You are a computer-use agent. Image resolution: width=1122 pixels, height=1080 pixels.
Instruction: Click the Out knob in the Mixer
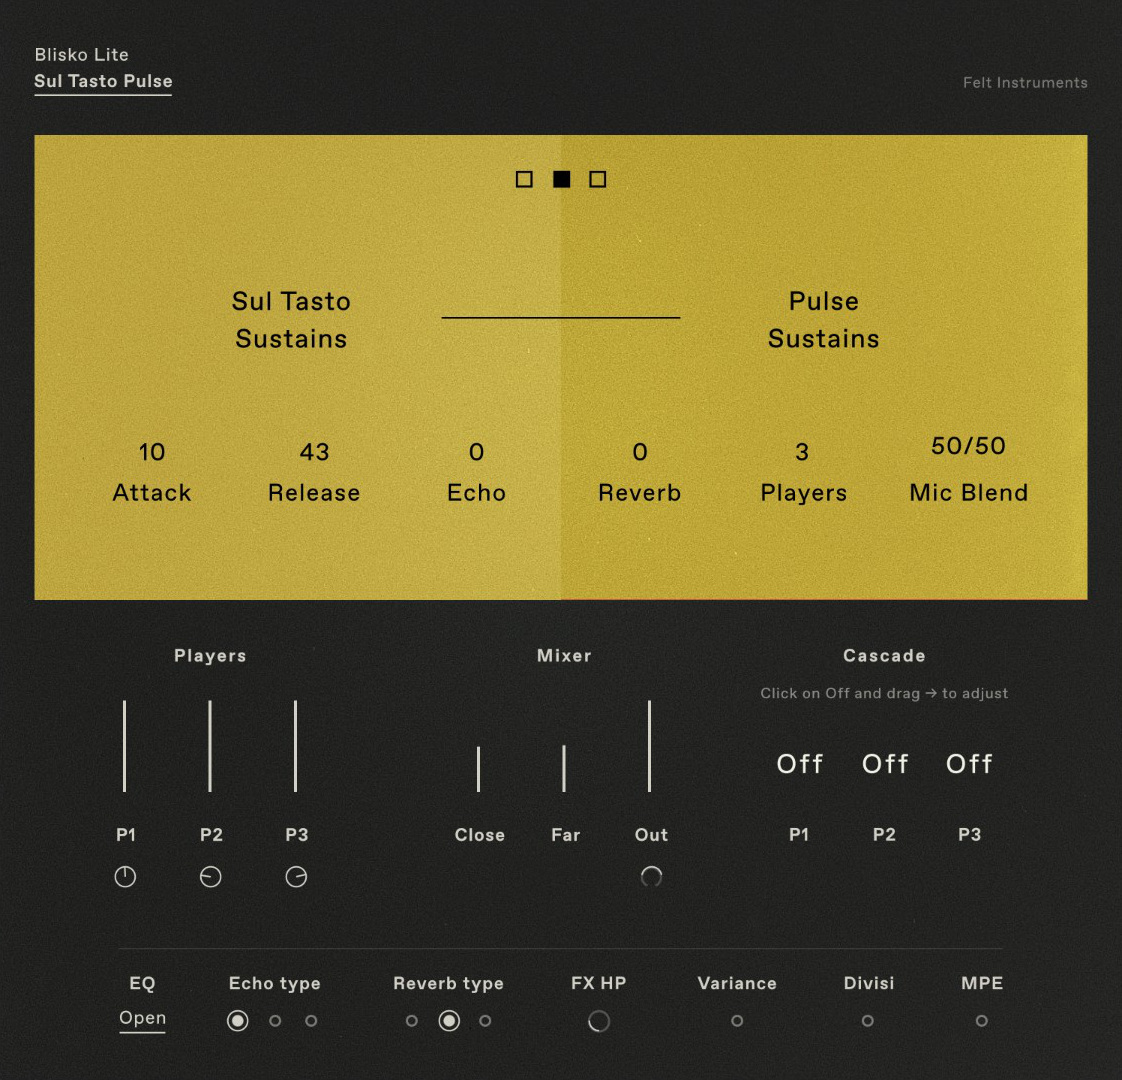(651, 877)
